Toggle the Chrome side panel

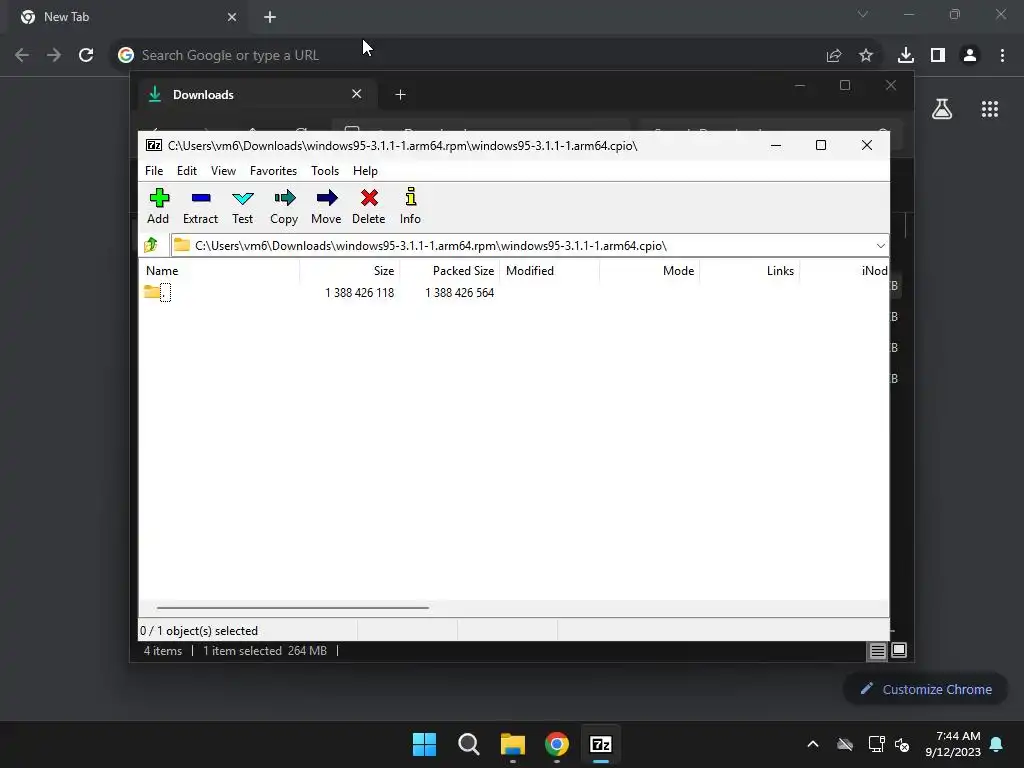[x=938, y=56]
